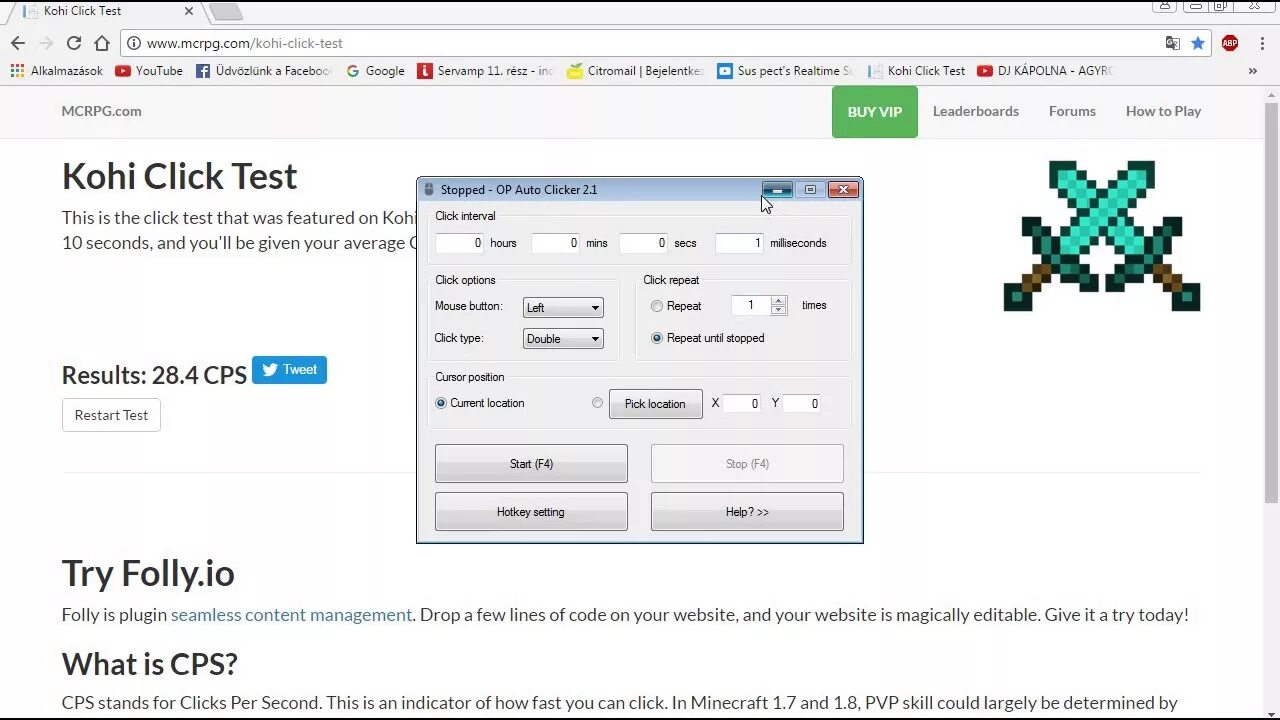
Task: Open the Kohi Click Test bookmark
Action: click(917, 71)
